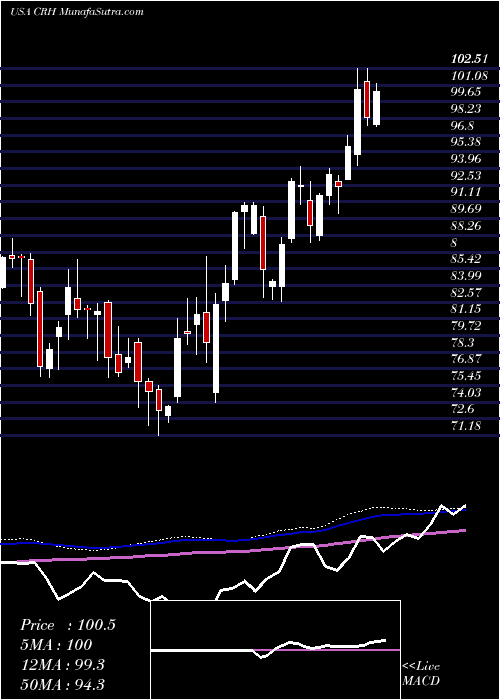Select the 82.57 price axis label
This screenshot has width=500, height=700.
[467, 293]
